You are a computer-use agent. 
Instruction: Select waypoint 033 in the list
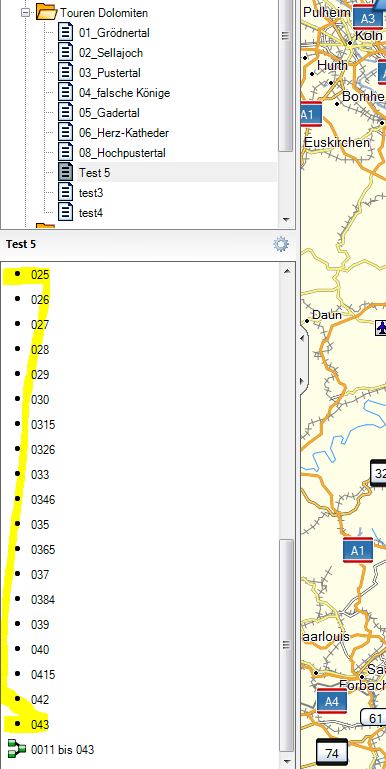(x=40, y=475)
